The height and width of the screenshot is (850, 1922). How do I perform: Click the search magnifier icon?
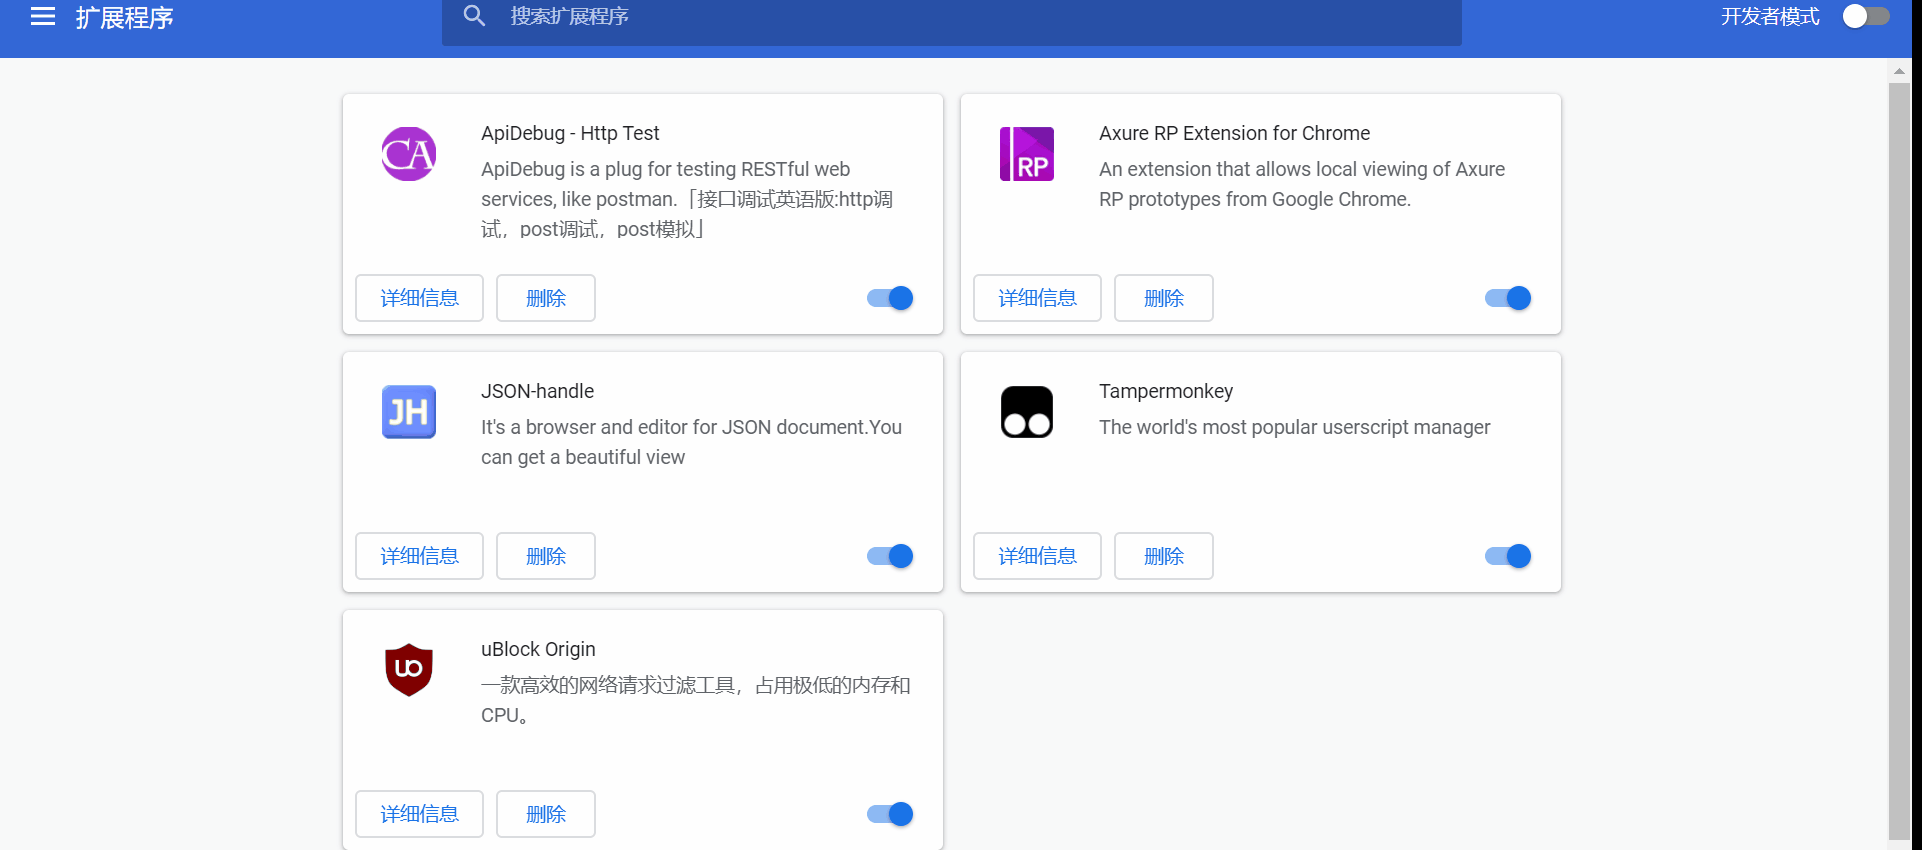click(474, 16)
